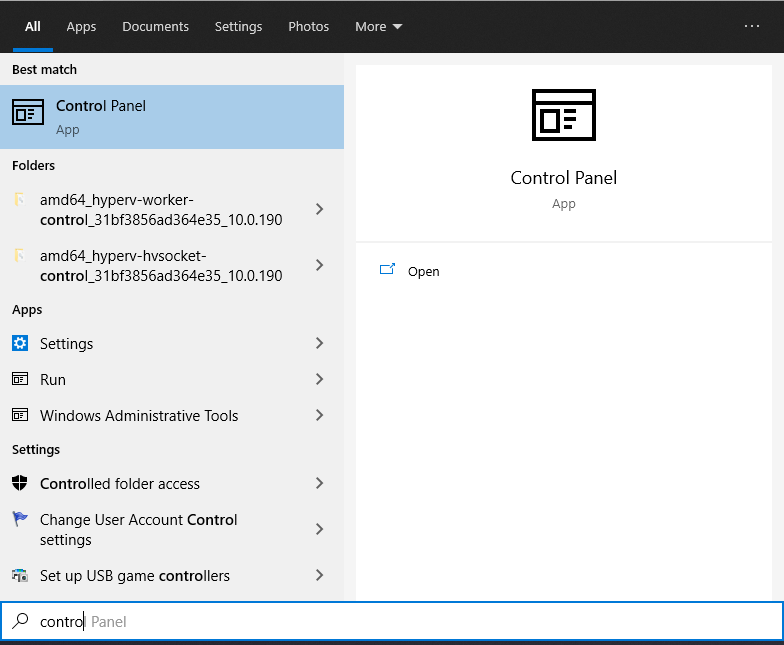Open the More filter dropdown
The width and height of the screenshot is (784, 645).
[378, 26]
